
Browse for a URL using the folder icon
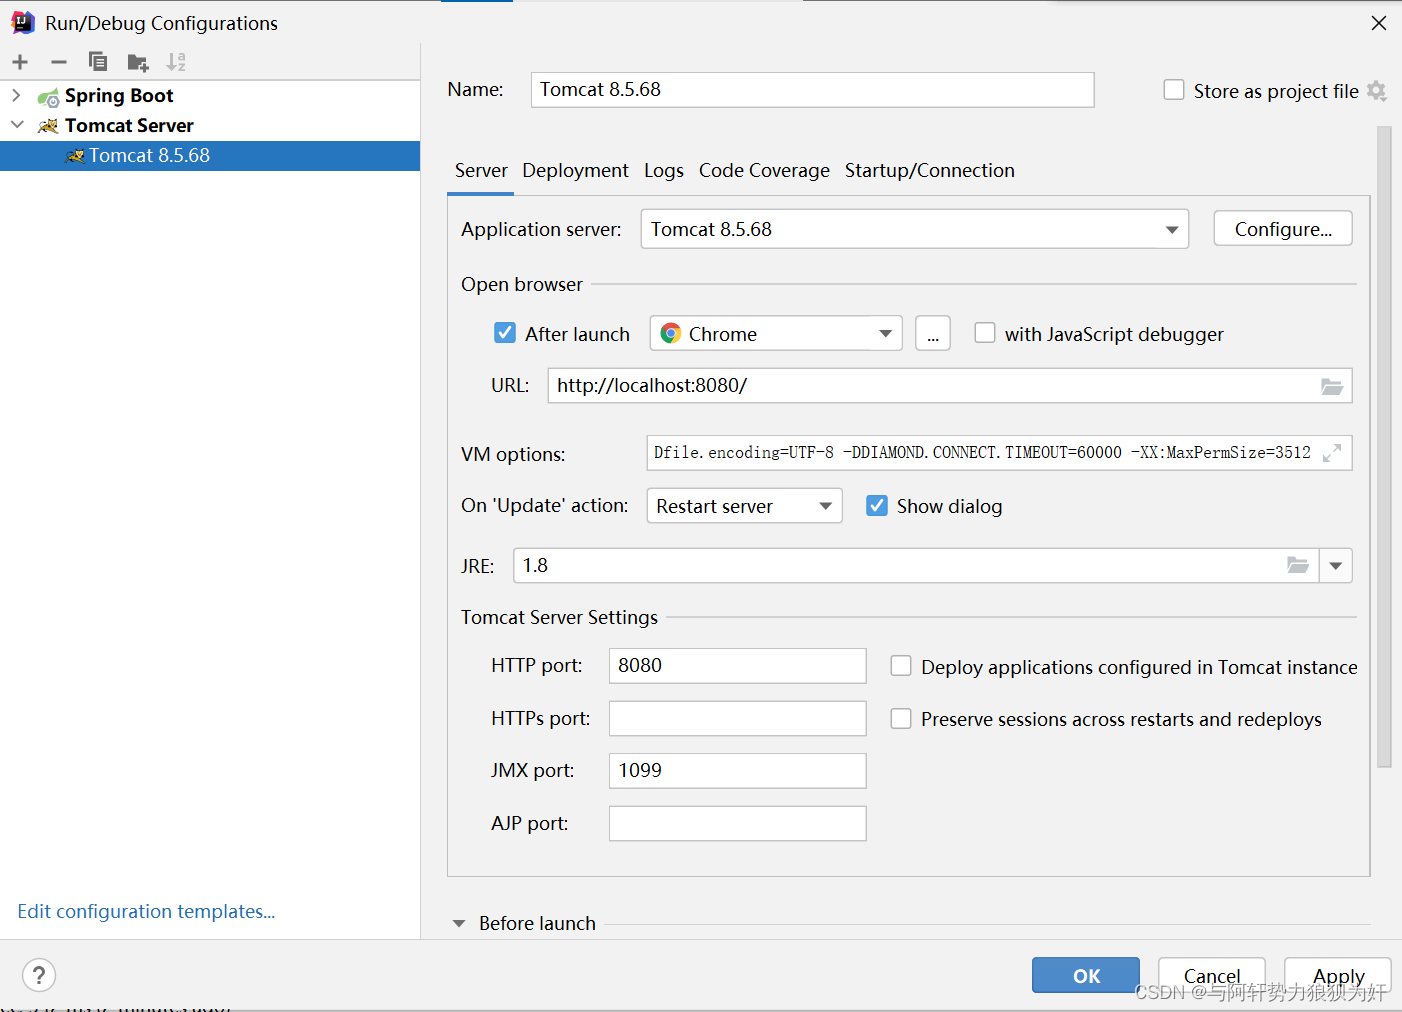click(1332, 386)
